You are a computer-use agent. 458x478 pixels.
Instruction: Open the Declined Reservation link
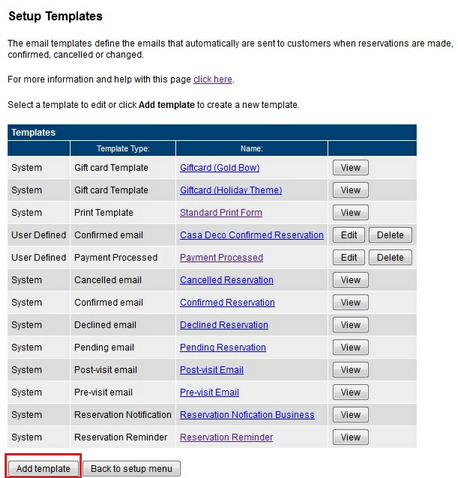[x=224, y=325]
